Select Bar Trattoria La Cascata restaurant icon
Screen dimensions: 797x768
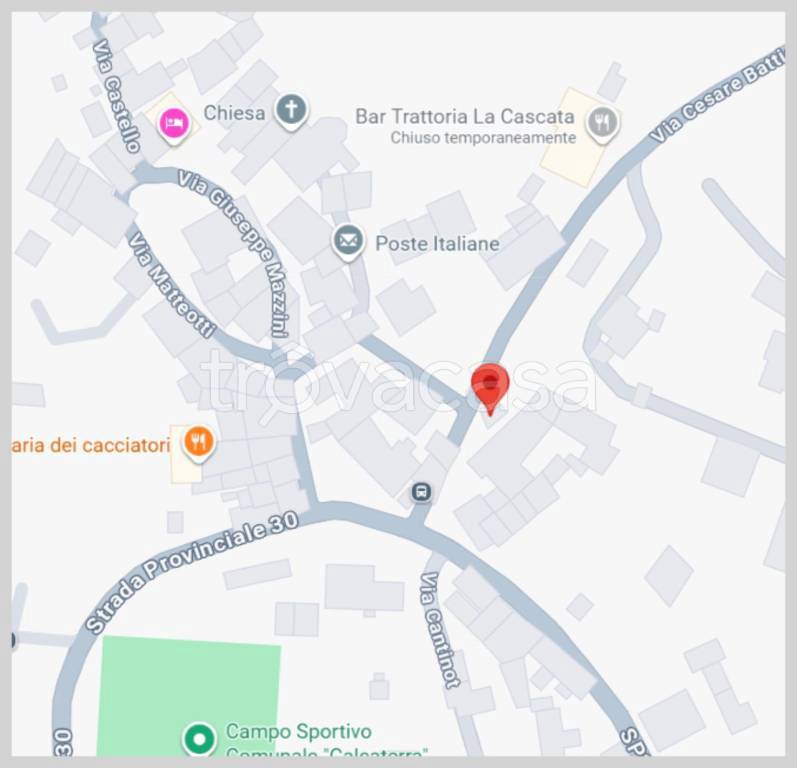[603, 124]
